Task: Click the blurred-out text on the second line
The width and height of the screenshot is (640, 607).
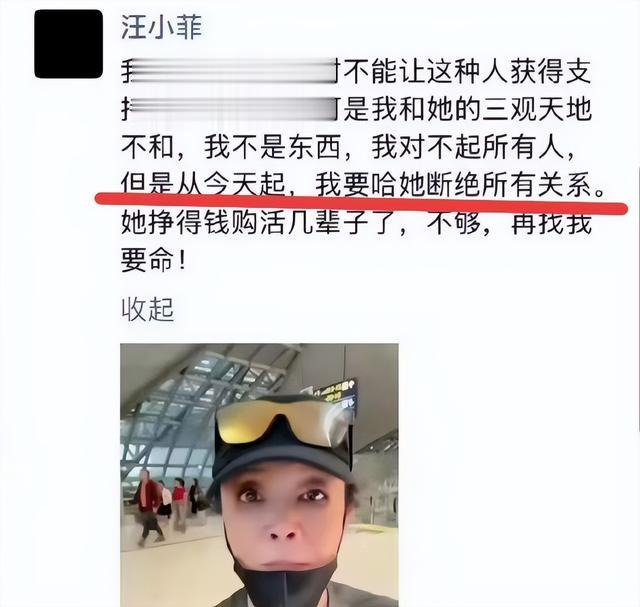Action: coord(230,109)
